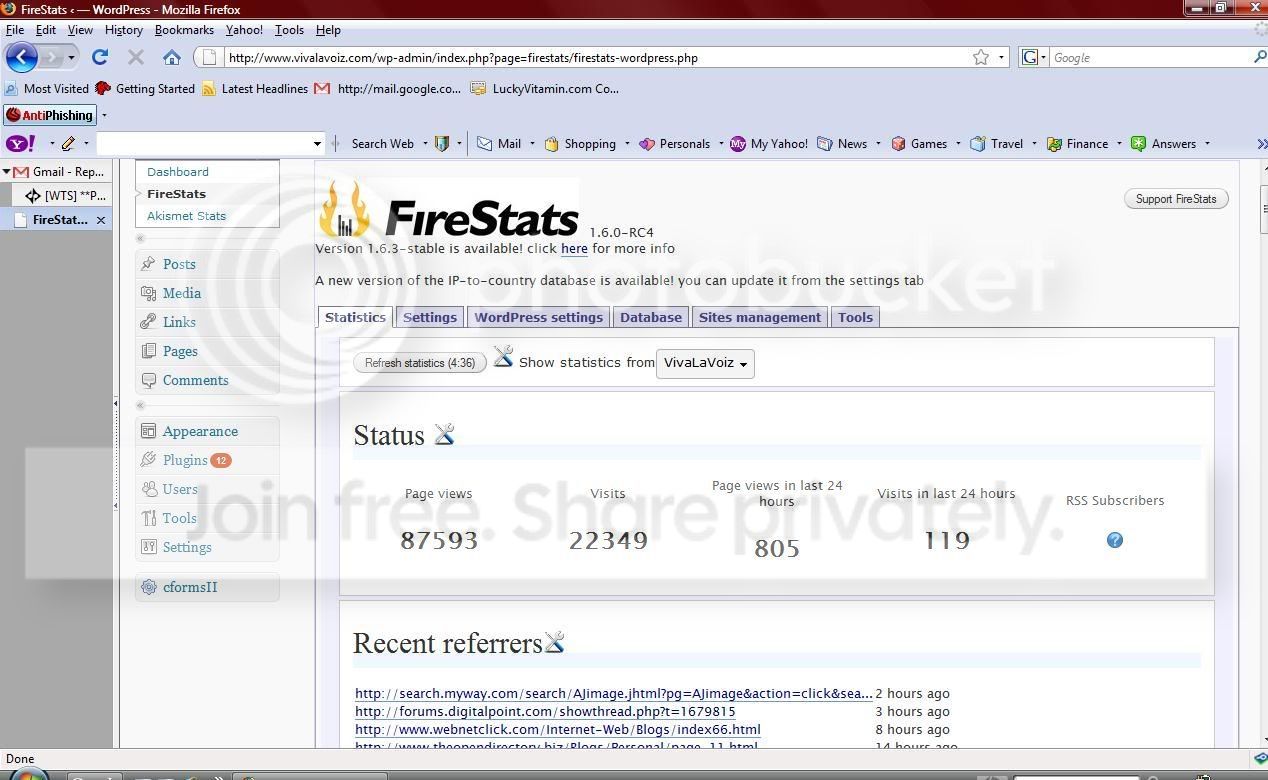The height and width of the screenshot is (780, 1268).
Task: Click the Support FireStats button
Action: tap(1176, 199)
